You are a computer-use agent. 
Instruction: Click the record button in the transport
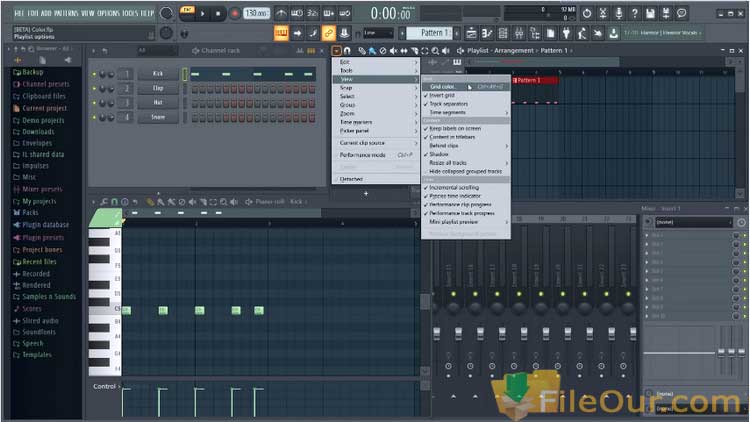[x=234, y=14]
